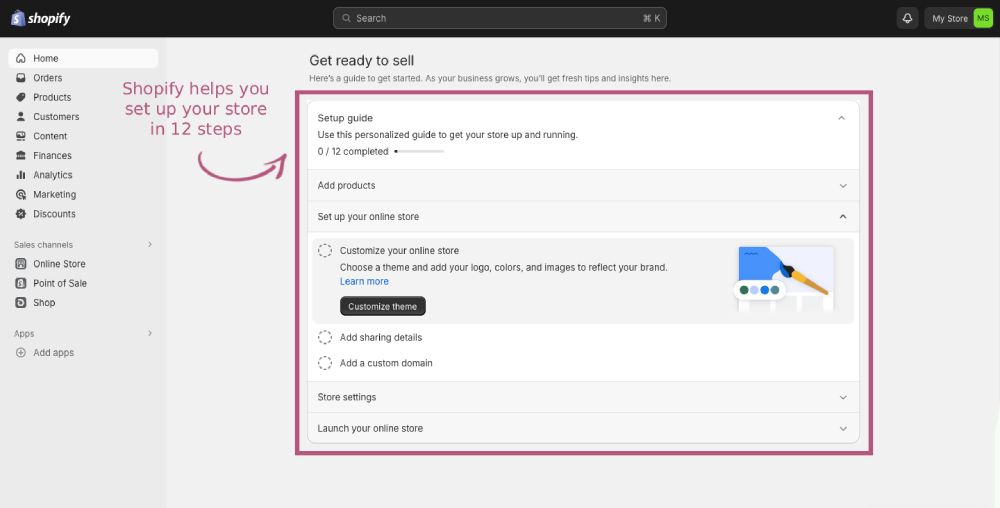Click the Customers person icon
1000x508 pixels.
(x=21, y=117)
